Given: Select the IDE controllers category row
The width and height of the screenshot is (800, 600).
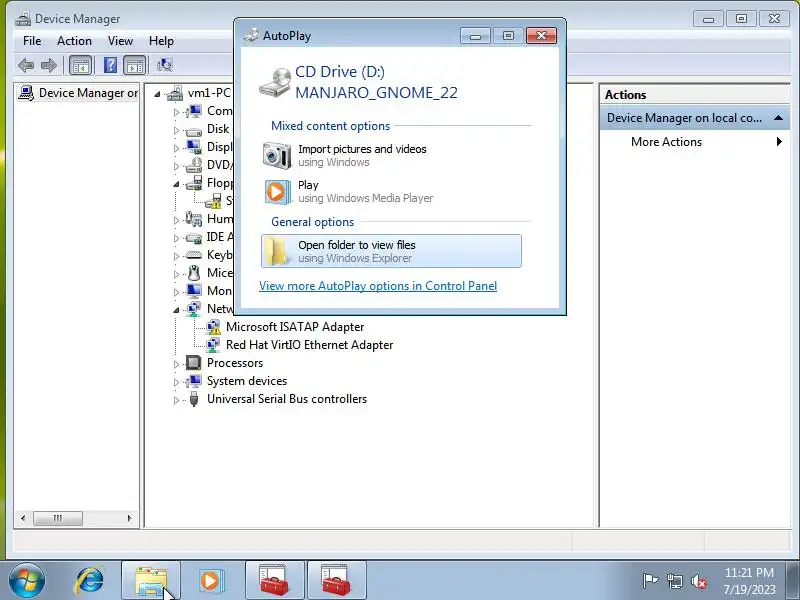Looking at the screenshot, I should point(209,237).
